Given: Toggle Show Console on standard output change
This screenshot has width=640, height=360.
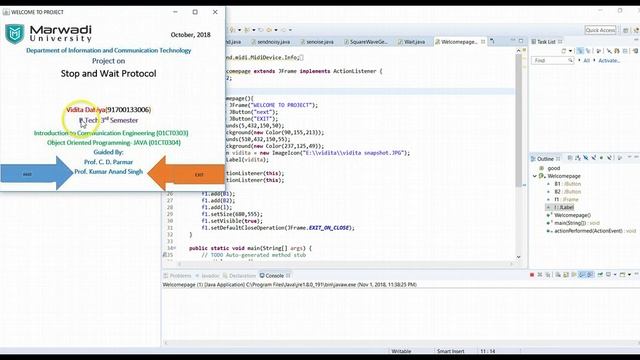Looking at the screenshot, I should coord(581,275).
